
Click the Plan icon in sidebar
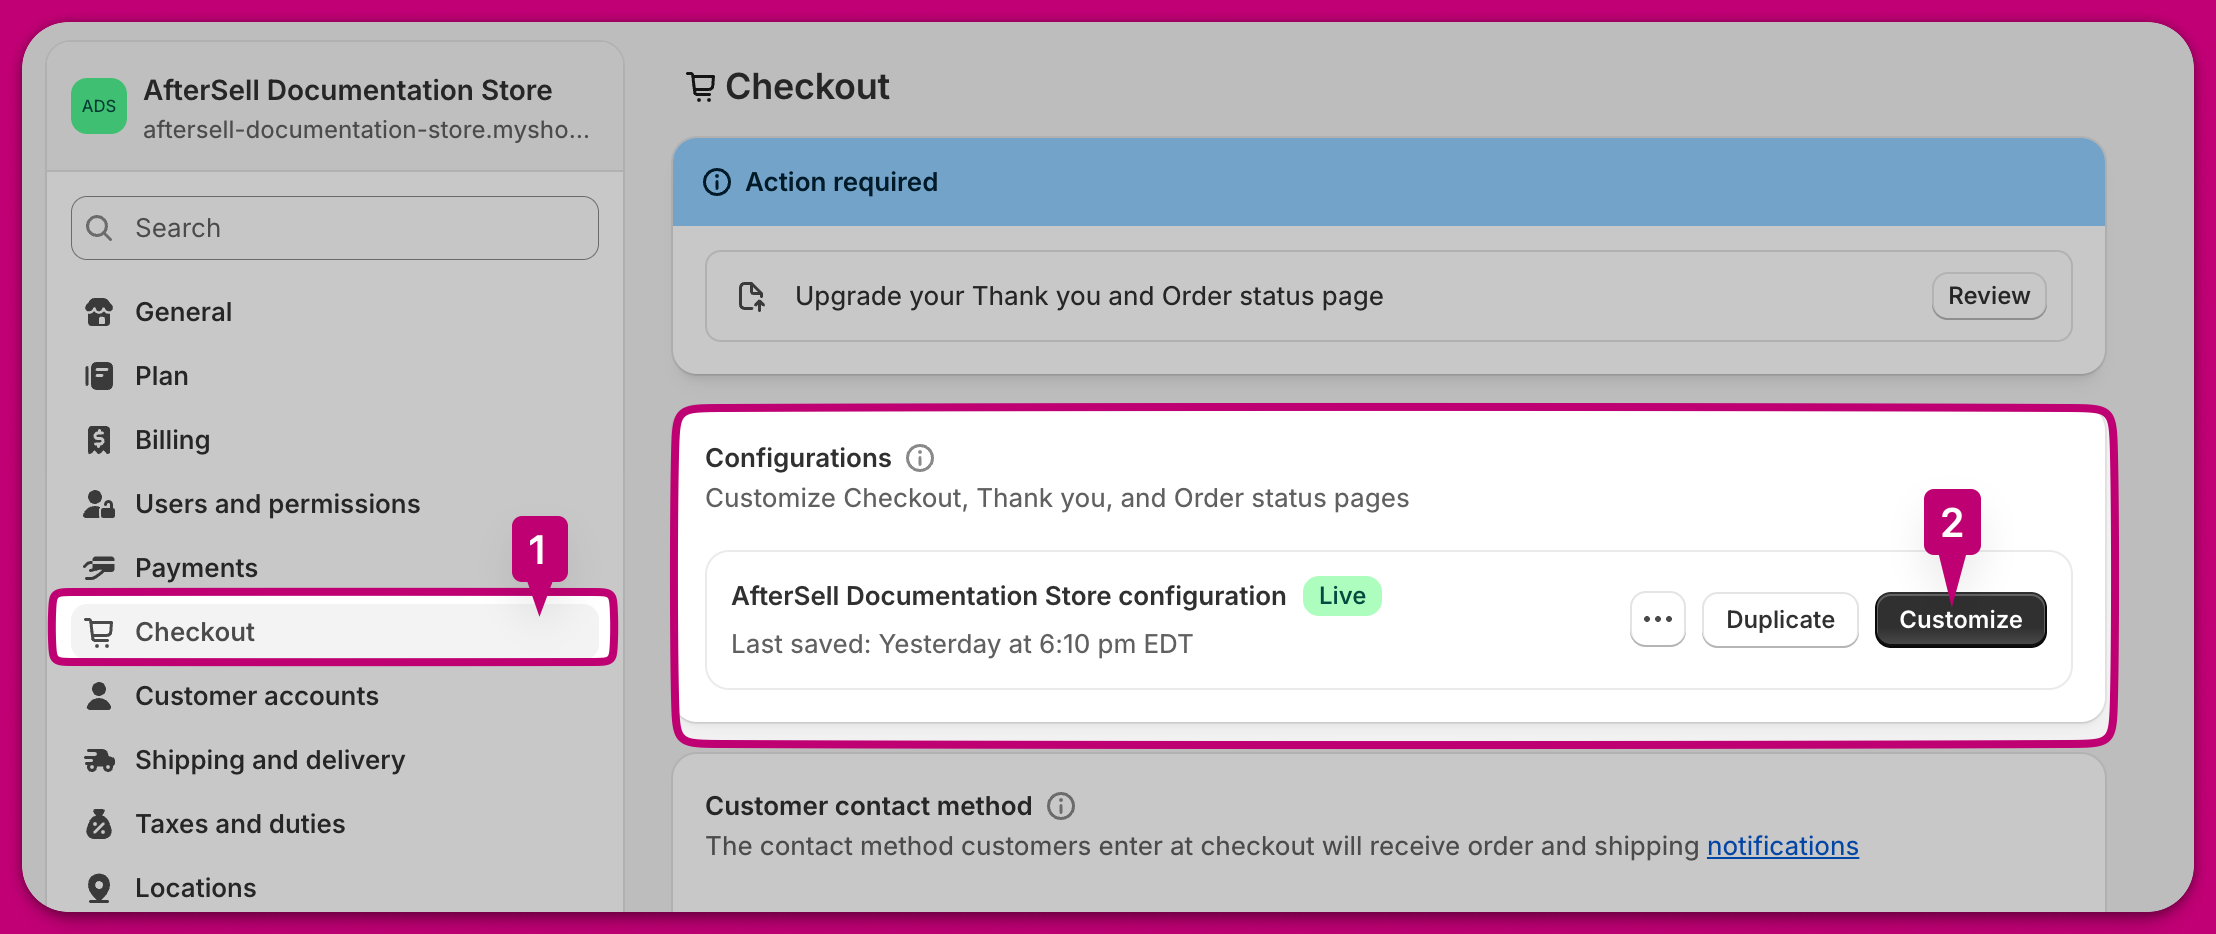(99, 376)
